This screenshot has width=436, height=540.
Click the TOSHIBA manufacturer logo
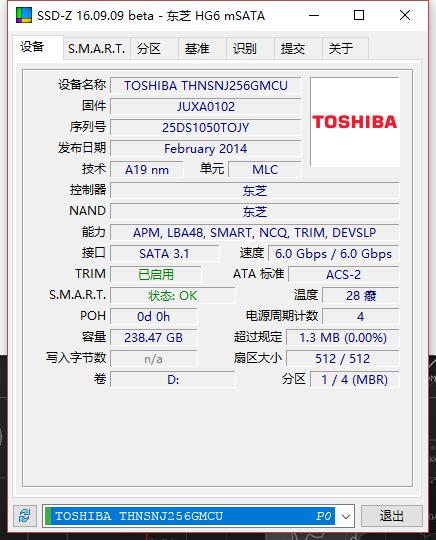(355, 122)
